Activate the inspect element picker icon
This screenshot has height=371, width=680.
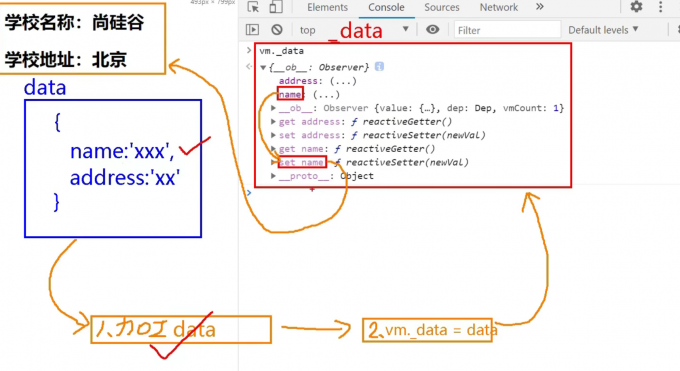pyautogui.click(x=253, y=7)
